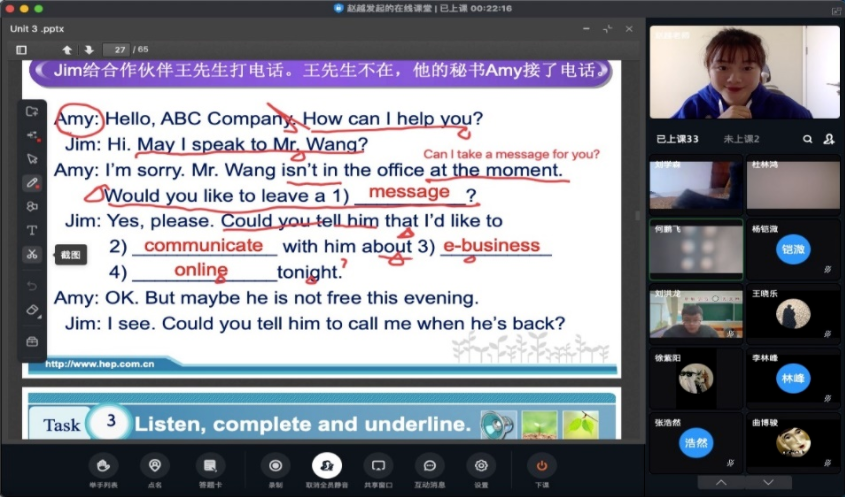Open the 答题卡 answer card
The width and height of the screenshot is (845, 497).
tap(210, 471)
